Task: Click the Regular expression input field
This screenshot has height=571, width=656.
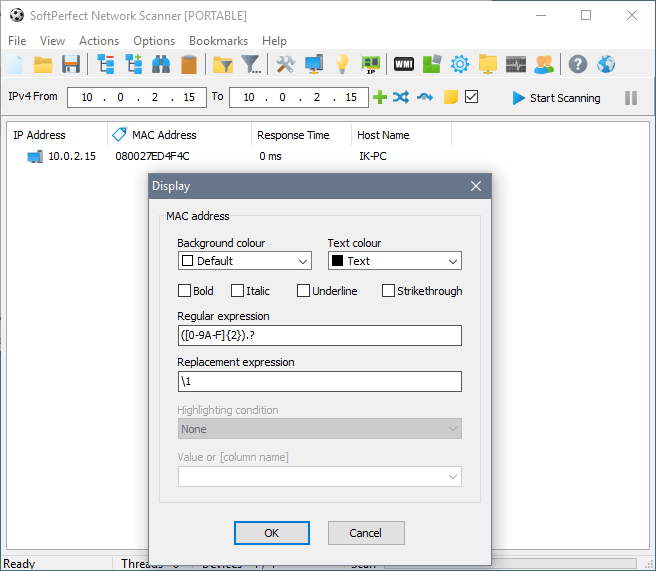Action: pyautogui.click(x=320, y=335)
